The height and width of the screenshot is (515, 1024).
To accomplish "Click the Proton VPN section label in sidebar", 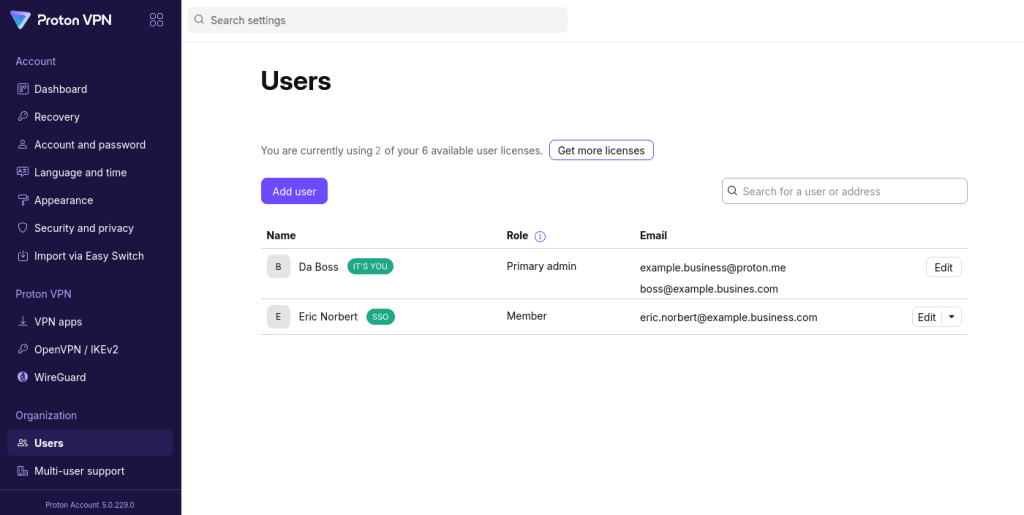I will pos(43,294).
